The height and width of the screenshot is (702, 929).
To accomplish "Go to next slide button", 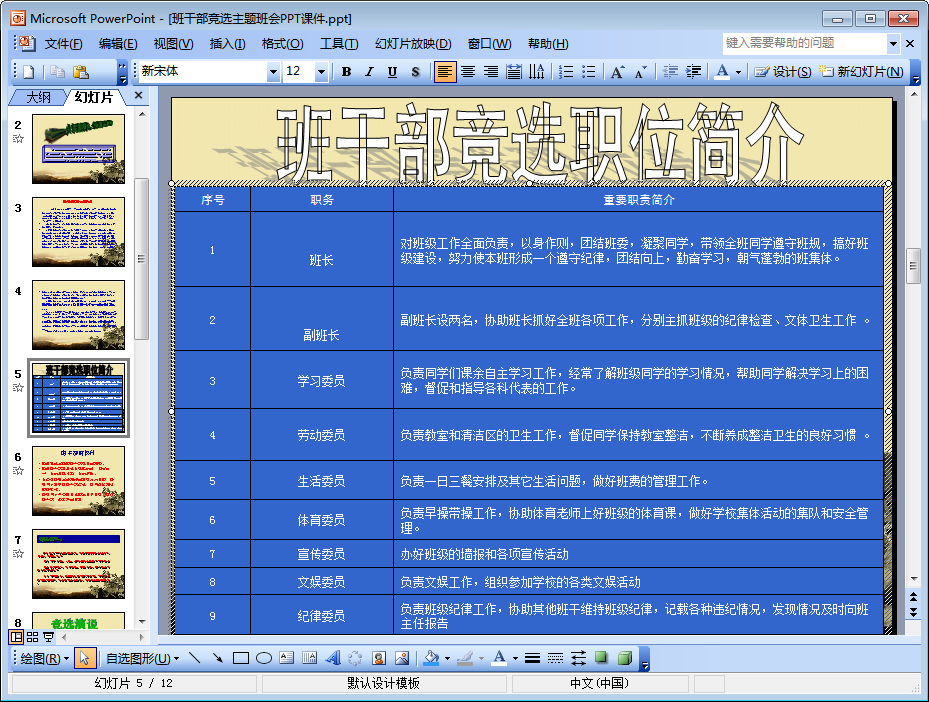I will click(x=914, y=612).
